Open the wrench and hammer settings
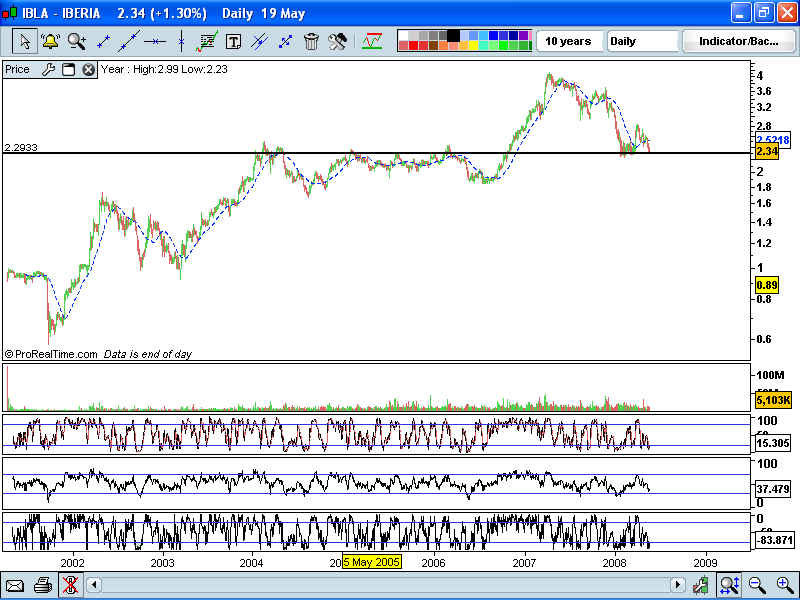 point(337,41)
